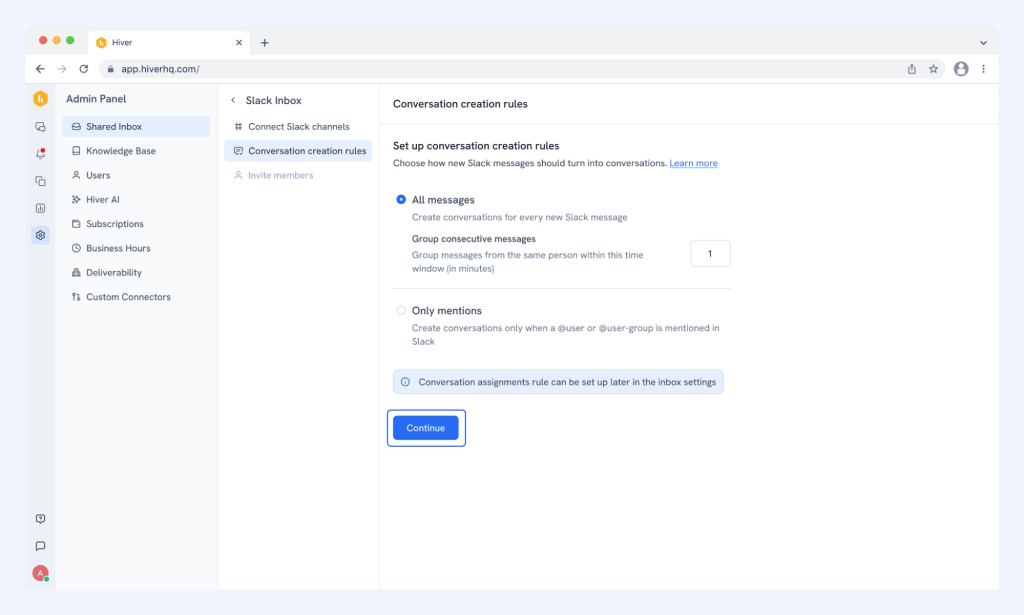This screenshot has width=1024, height=615.
Task: Open Shared Inbox in Admin Panel
Action: click(x=136, y=127)
